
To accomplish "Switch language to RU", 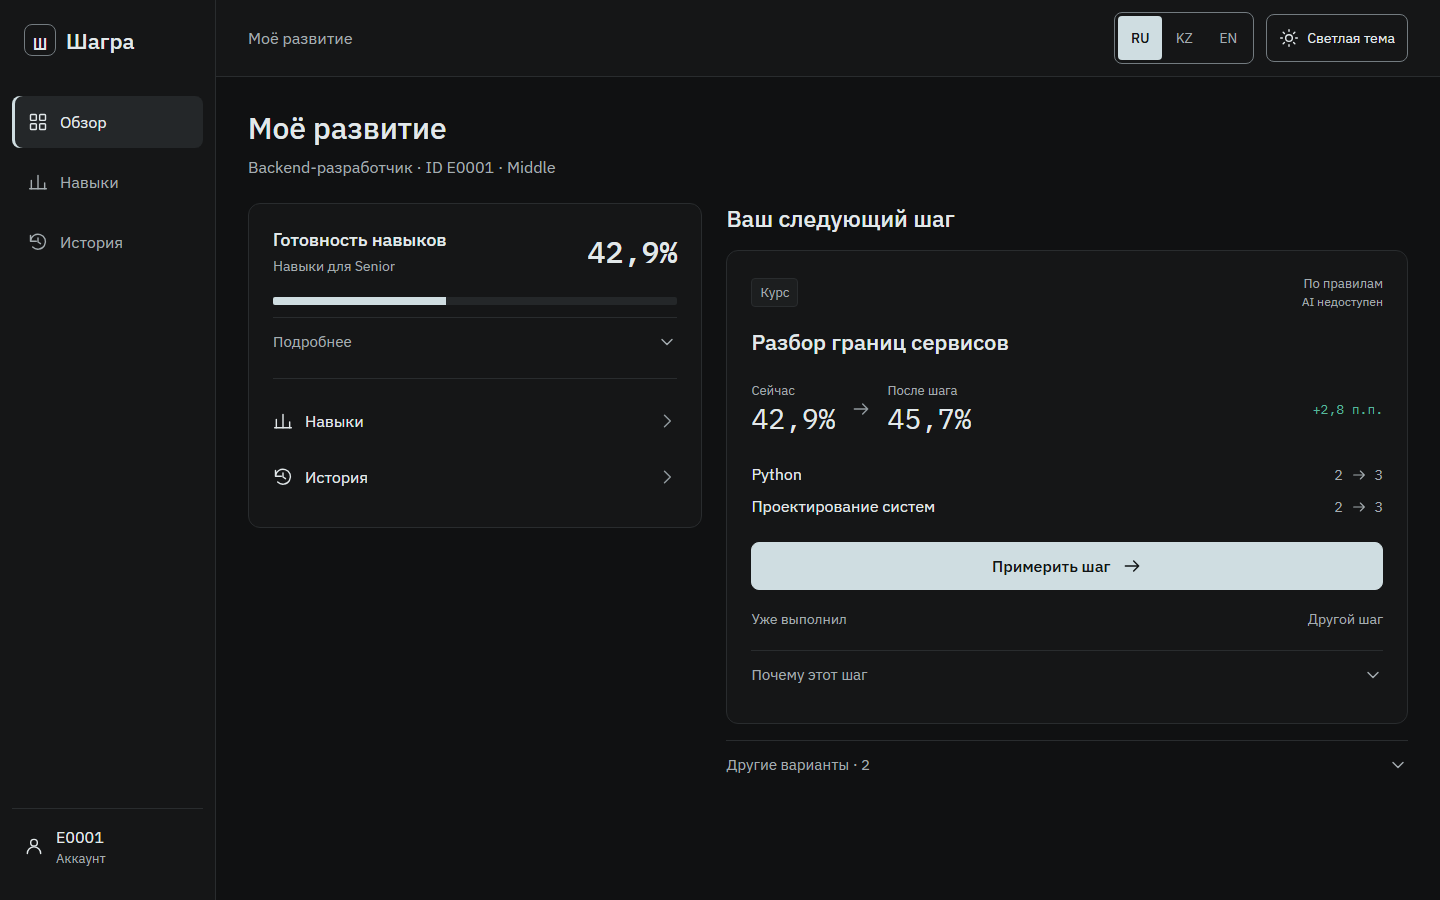I will 1140,38.
